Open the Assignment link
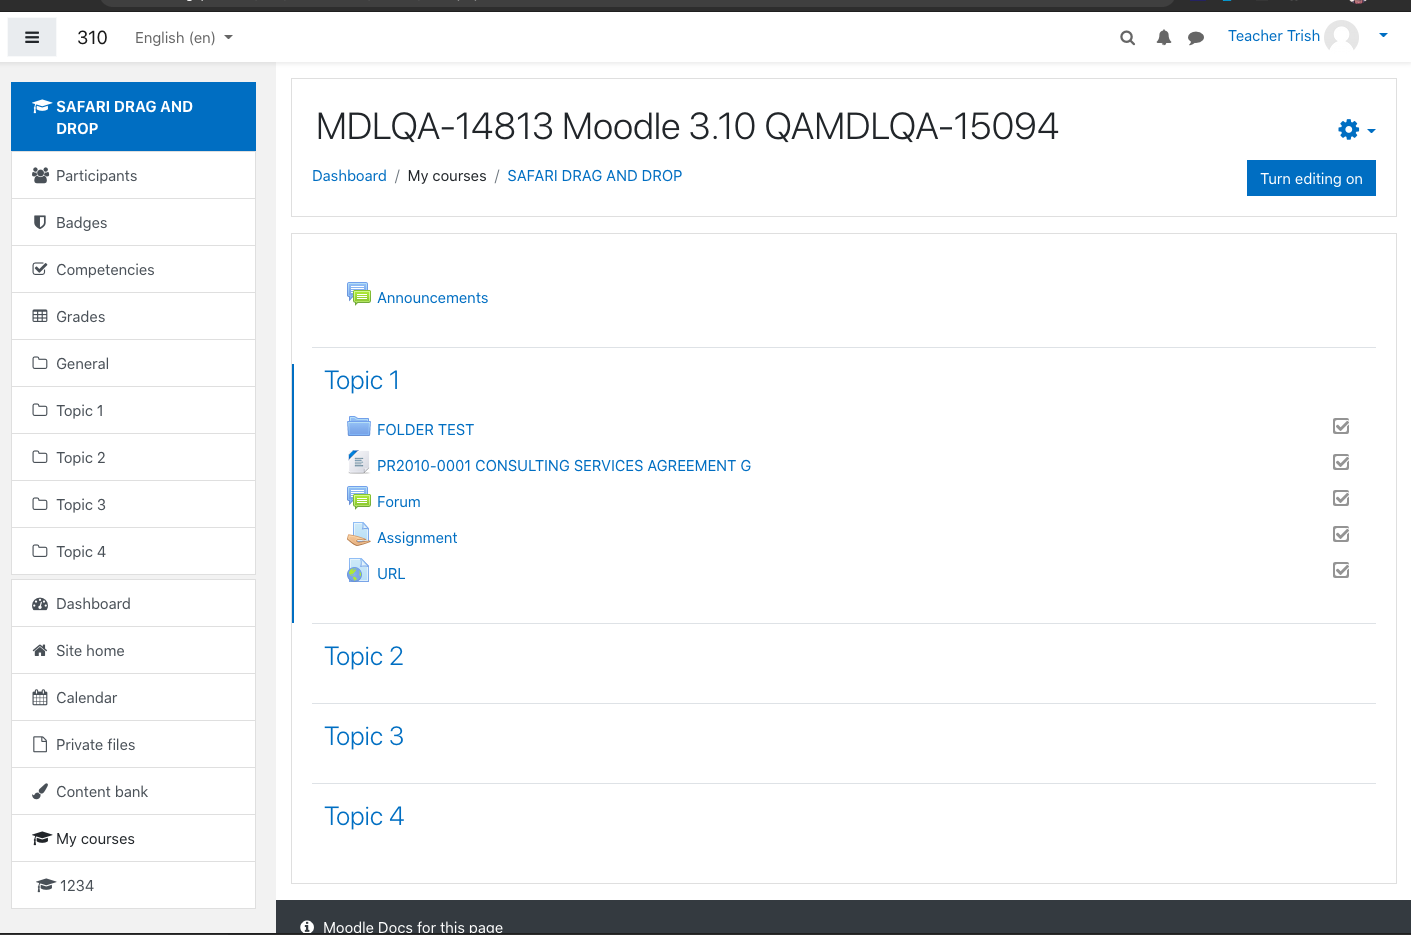 417,538
